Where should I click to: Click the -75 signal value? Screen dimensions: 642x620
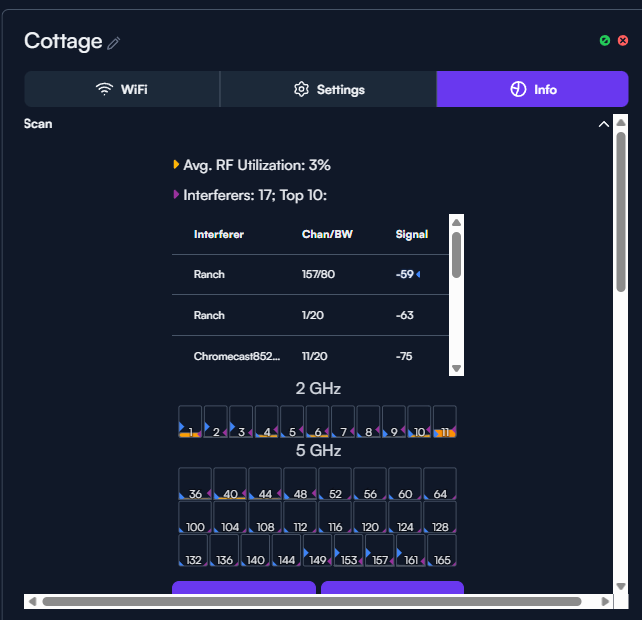pos(404,356)
